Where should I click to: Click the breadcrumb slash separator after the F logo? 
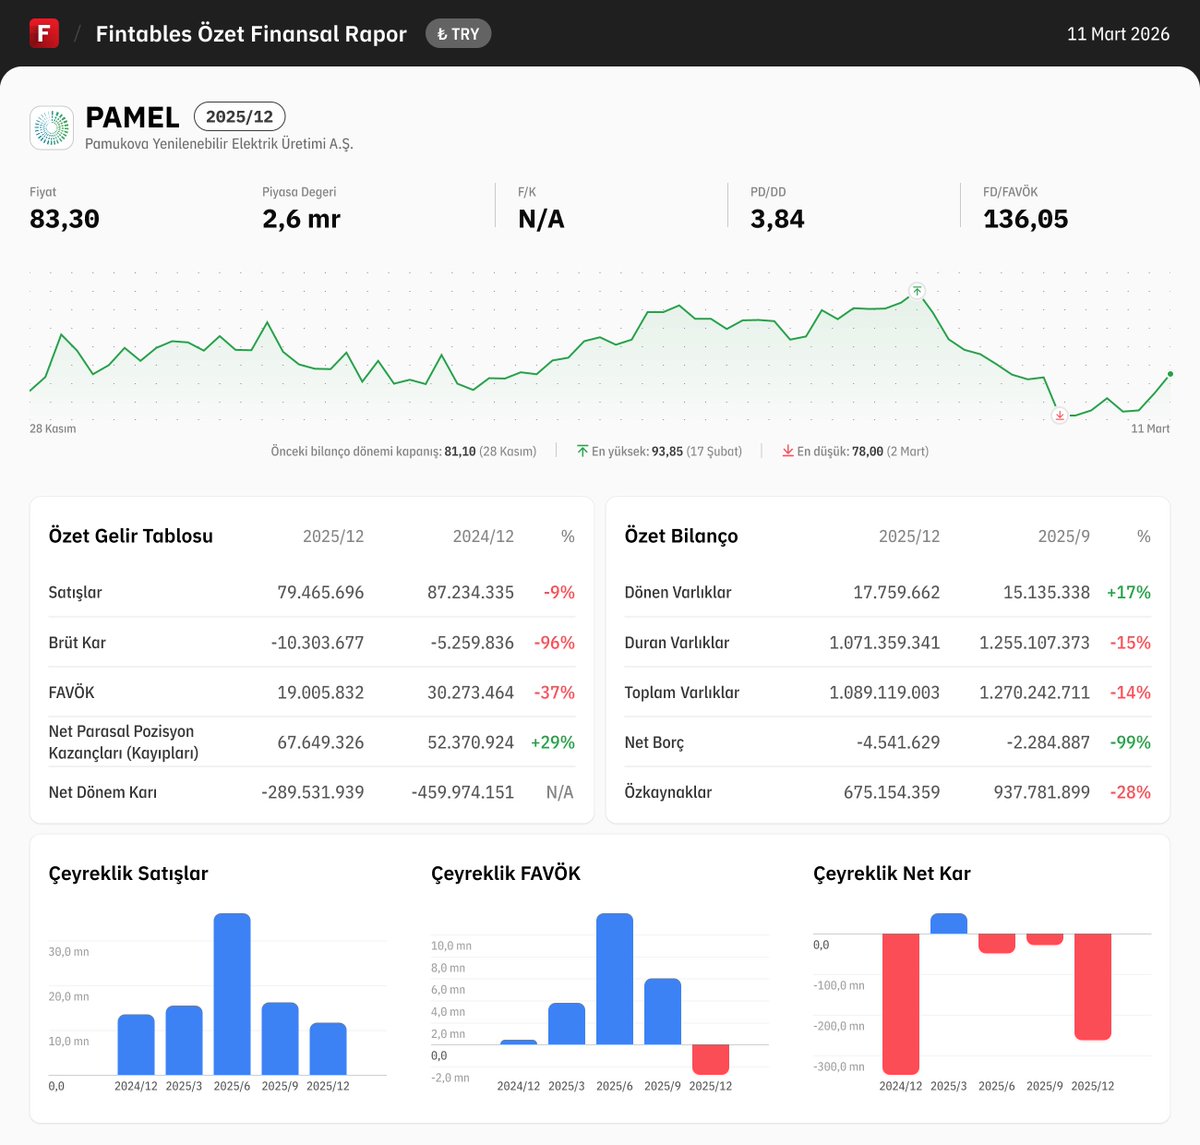click(x=75, y=33)
